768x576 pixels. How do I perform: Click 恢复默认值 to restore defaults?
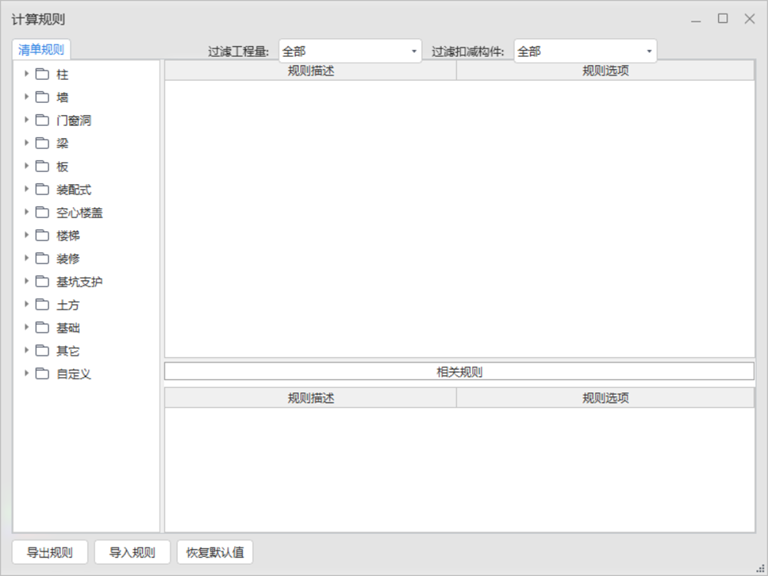(x=215, y=552)
